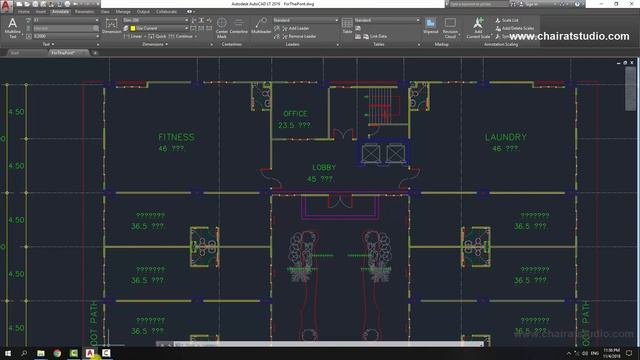Click the Plot icon in quick access toolbar
This screenshot has width=640, height=360.
(x=67, y=4)
